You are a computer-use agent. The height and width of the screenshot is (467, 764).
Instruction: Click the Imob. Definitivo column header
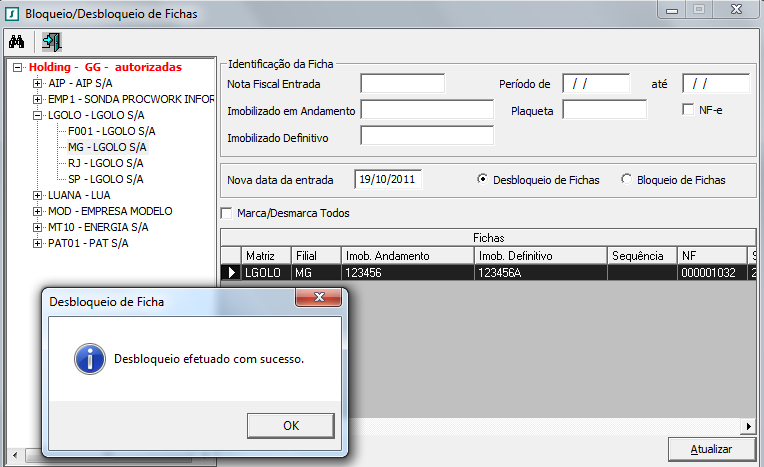(541, 256)
